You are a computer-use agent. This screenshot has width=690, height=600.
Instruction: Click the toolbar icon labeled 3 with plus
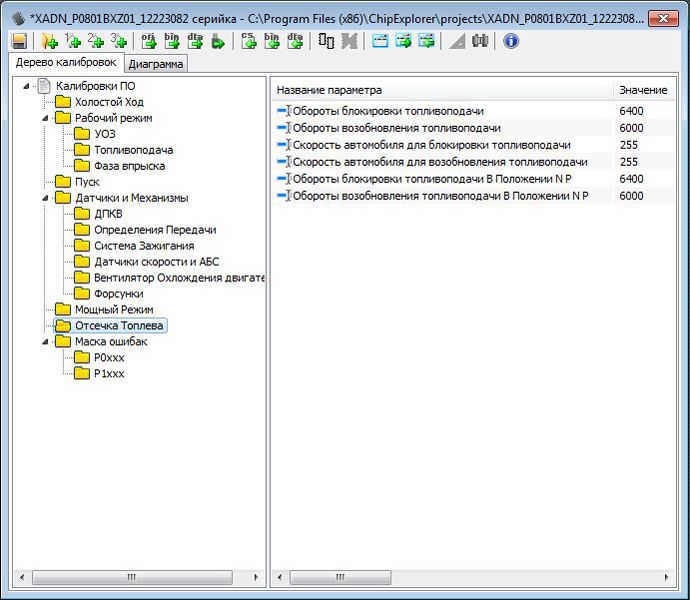point(119,41)
